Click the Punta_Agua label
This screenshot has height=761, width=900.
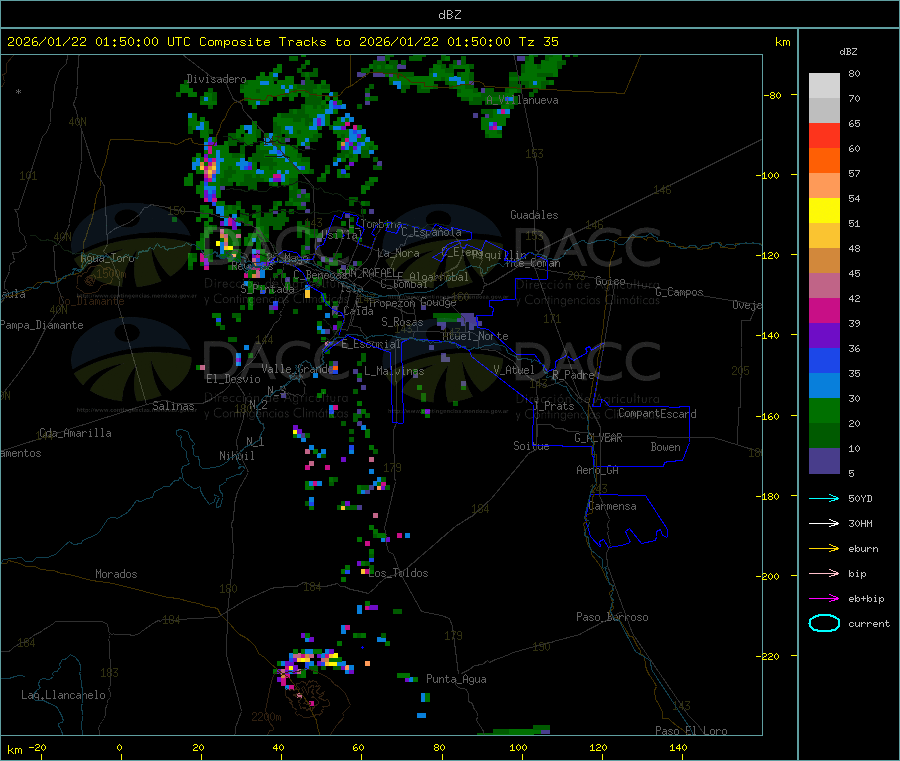pyautogui.click(x=456, y=680)
